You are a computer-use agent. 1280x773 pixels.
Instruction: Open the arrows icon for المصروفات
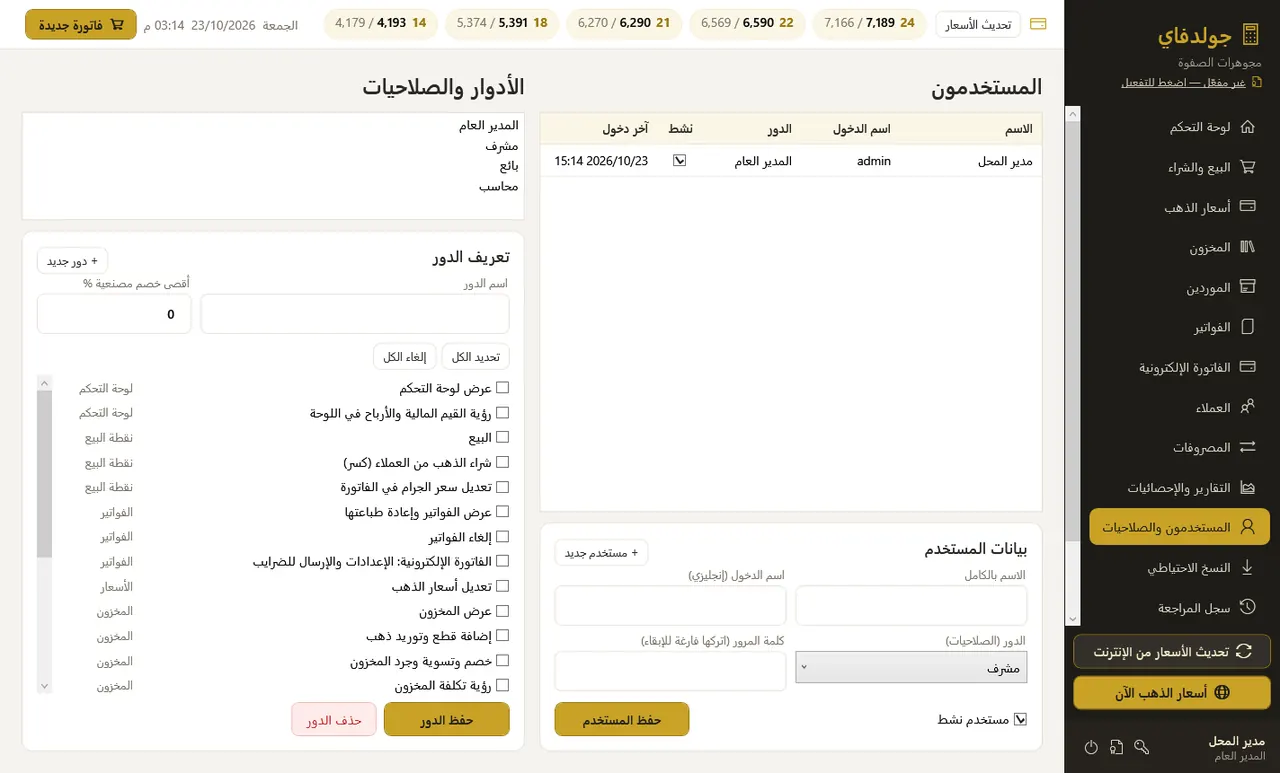(1247, 447)
